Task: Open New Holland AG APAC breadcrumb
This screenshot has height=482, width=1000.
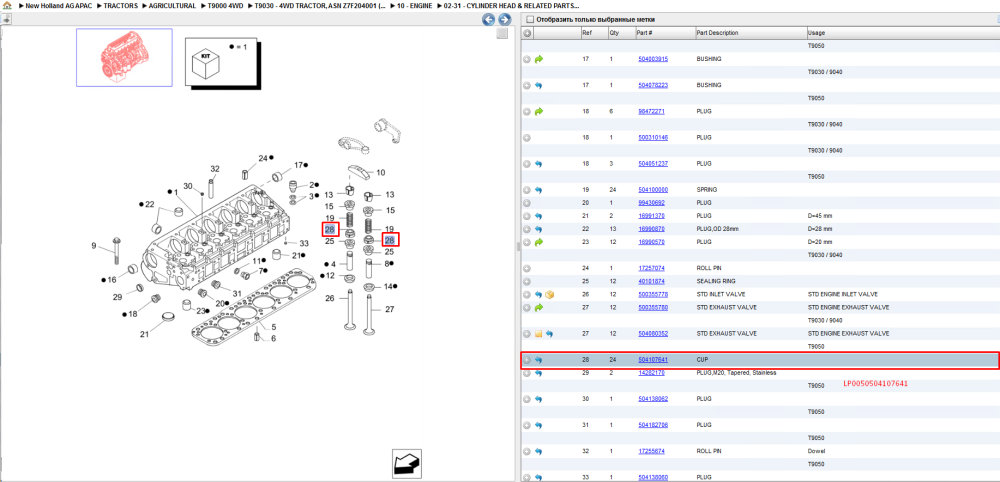Action: click(x=61, y=5)
